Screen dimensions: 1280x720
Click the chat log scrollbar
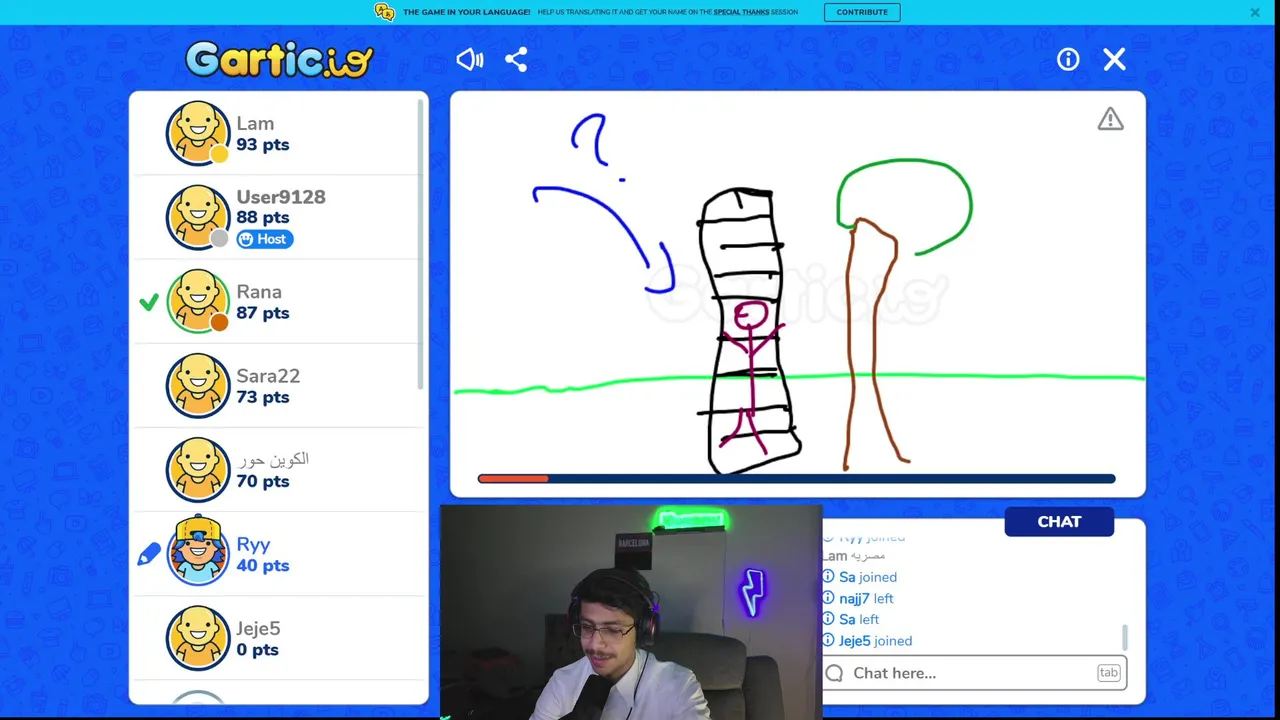pyautogui.click(x=1125, y=637)
